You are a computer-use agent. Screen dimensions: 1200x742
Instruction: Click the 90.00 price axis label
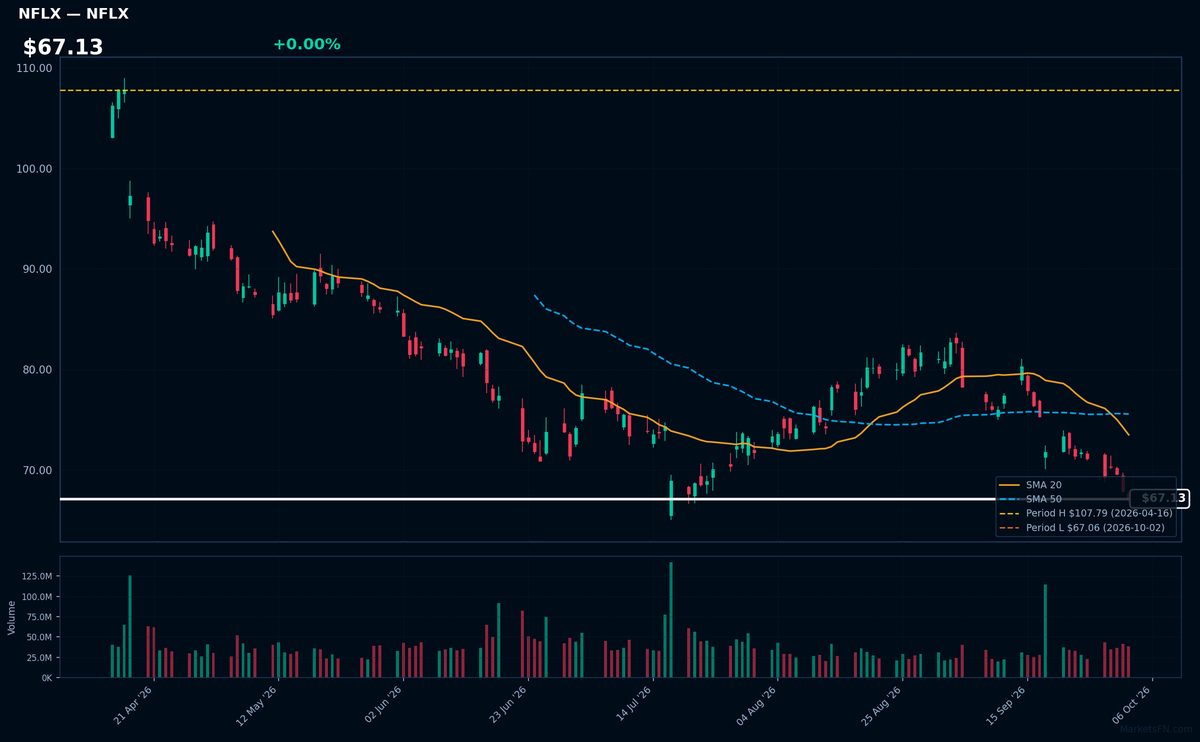[x=38, y=270]
